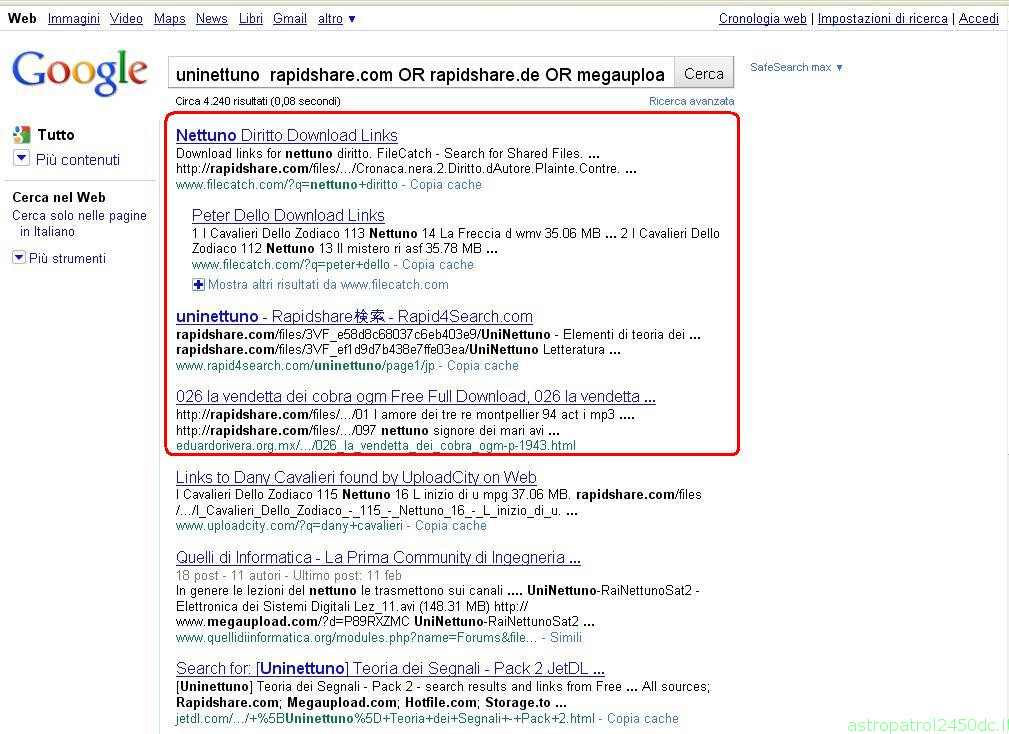Open Copia cache for rapid4search result
The image size is (1009, 734).
tap(483, 365)
